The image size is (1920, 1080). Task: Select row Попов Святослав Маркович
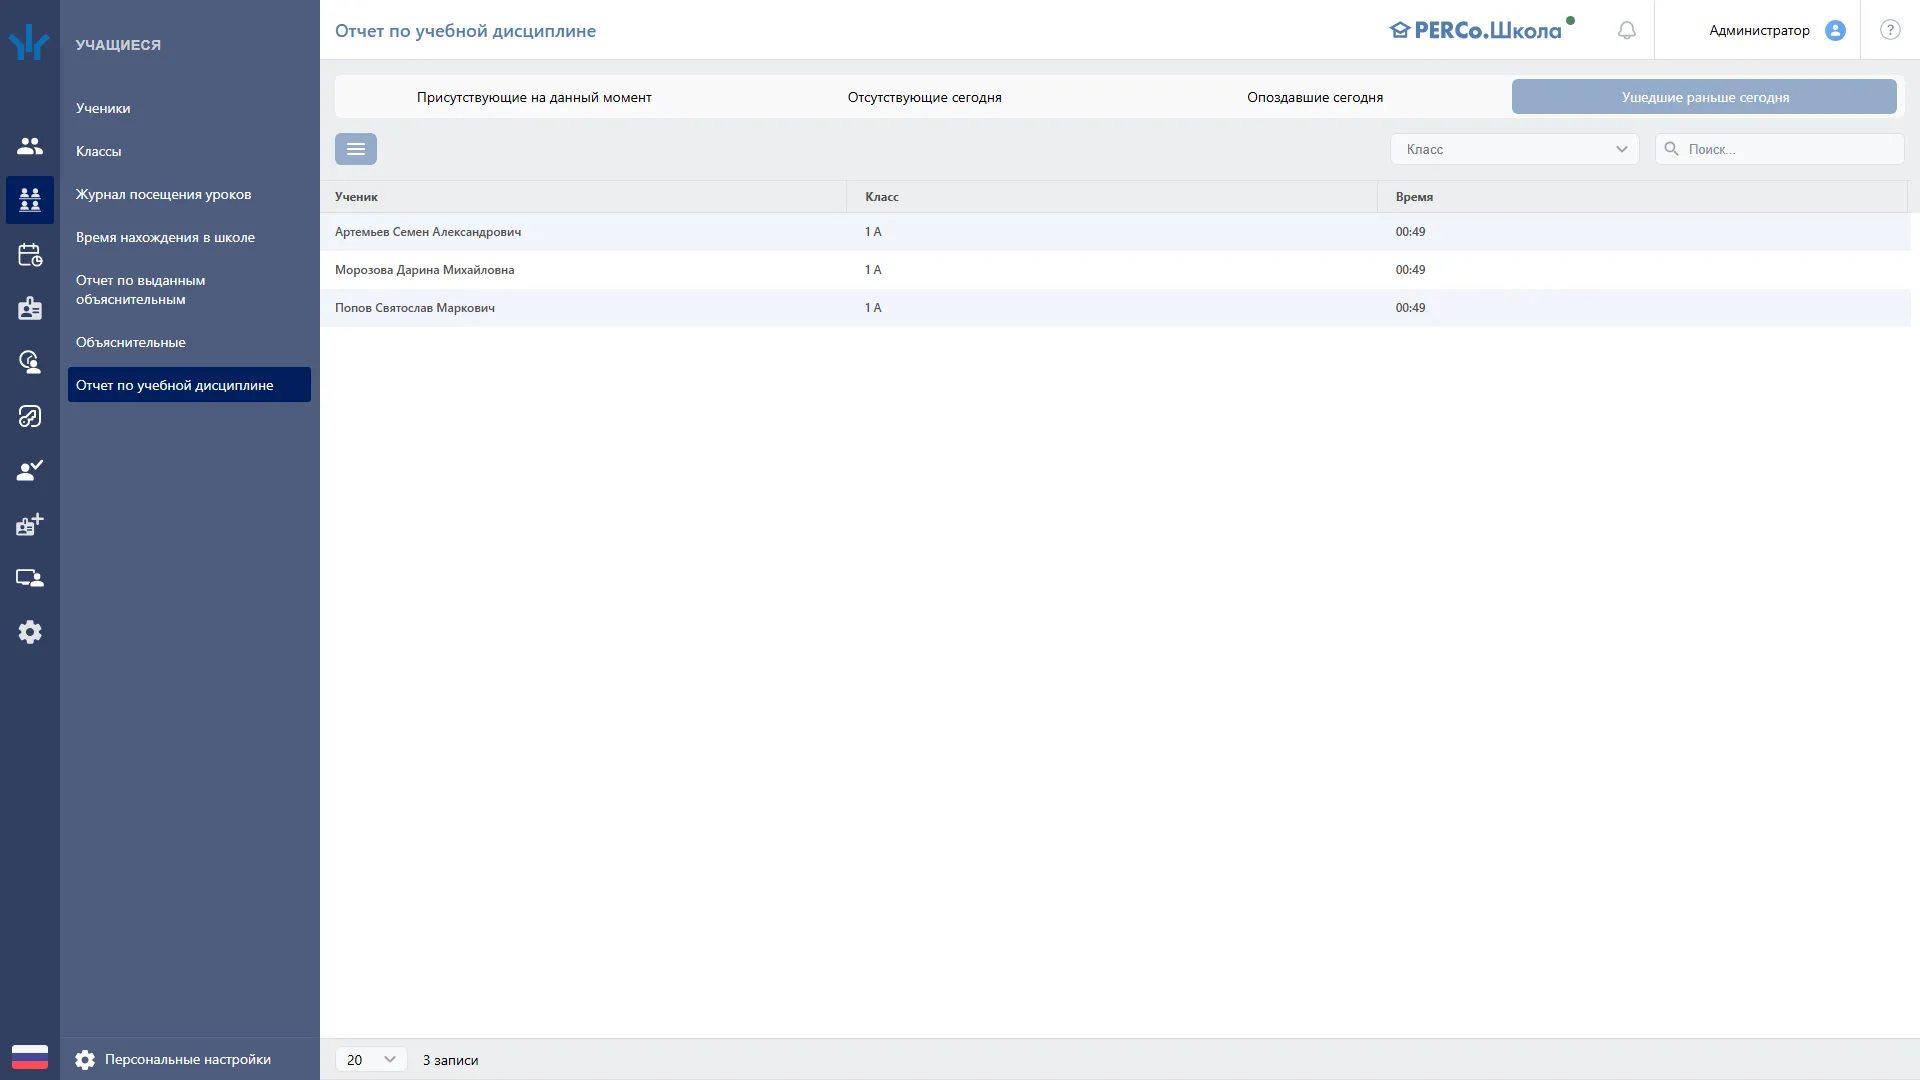(x=1115, y=308)
